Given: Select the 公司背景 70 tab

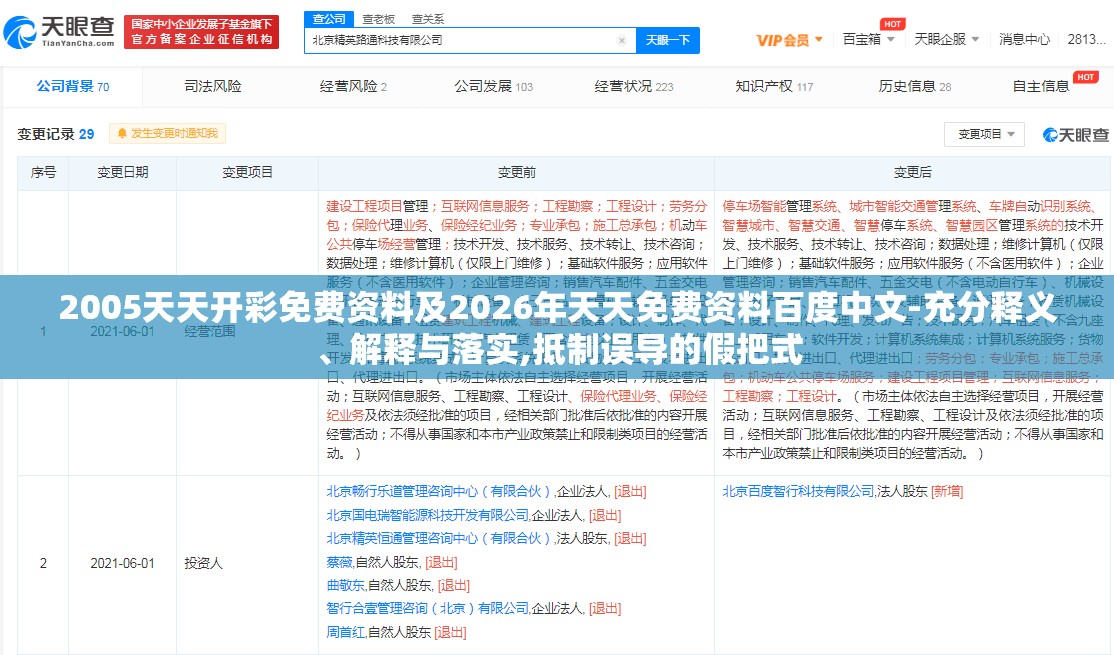Looking at the screenshot, I should point(72,87).
